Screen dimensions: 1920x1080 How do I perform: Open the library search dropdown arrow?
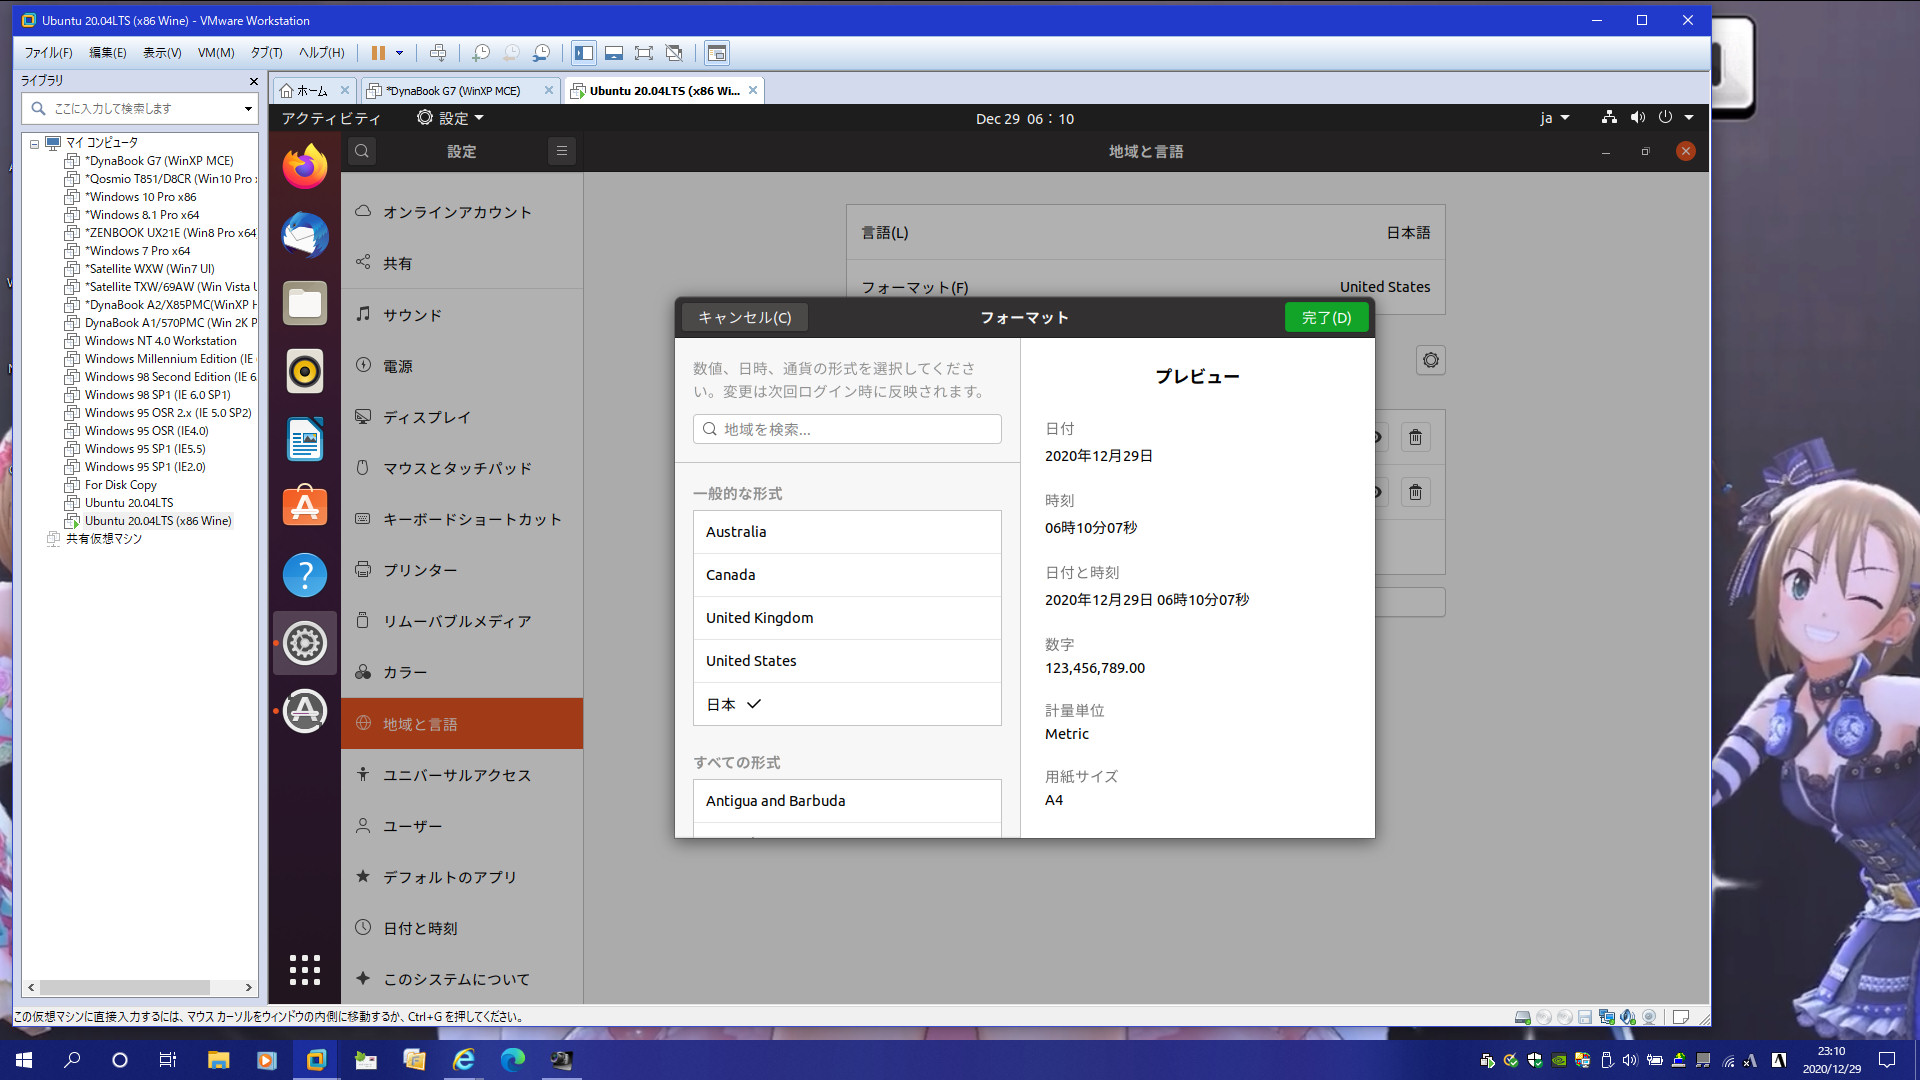(x=248, y=108)
